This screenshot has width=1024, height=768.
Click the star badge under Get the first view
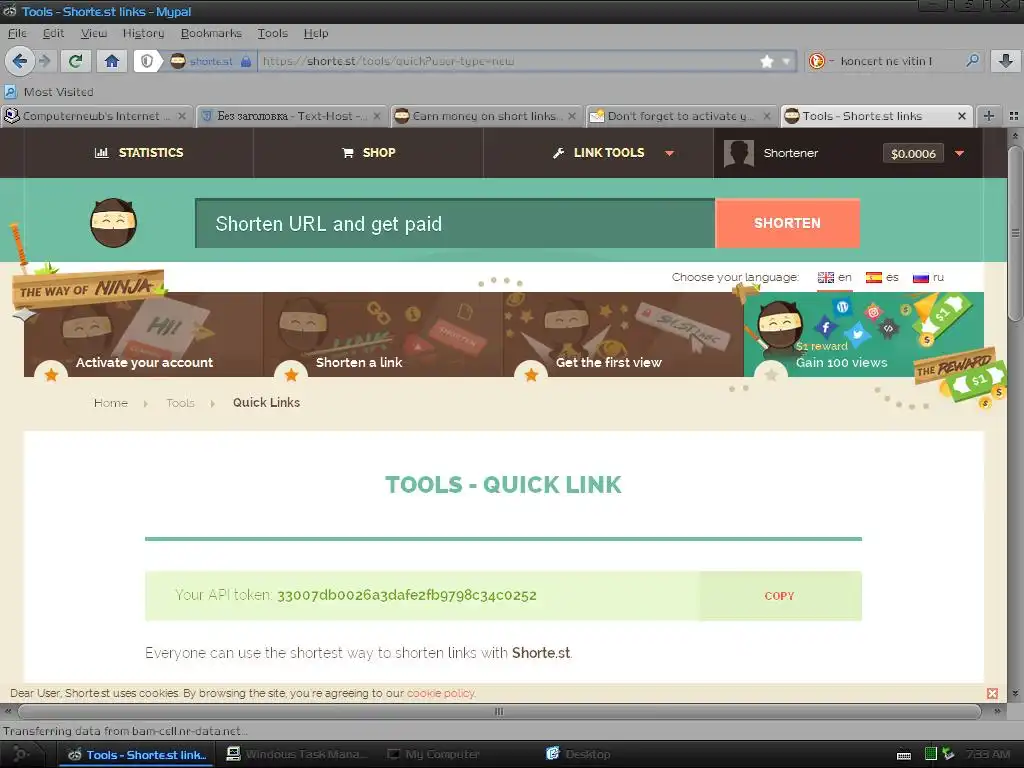coord(532,374)
